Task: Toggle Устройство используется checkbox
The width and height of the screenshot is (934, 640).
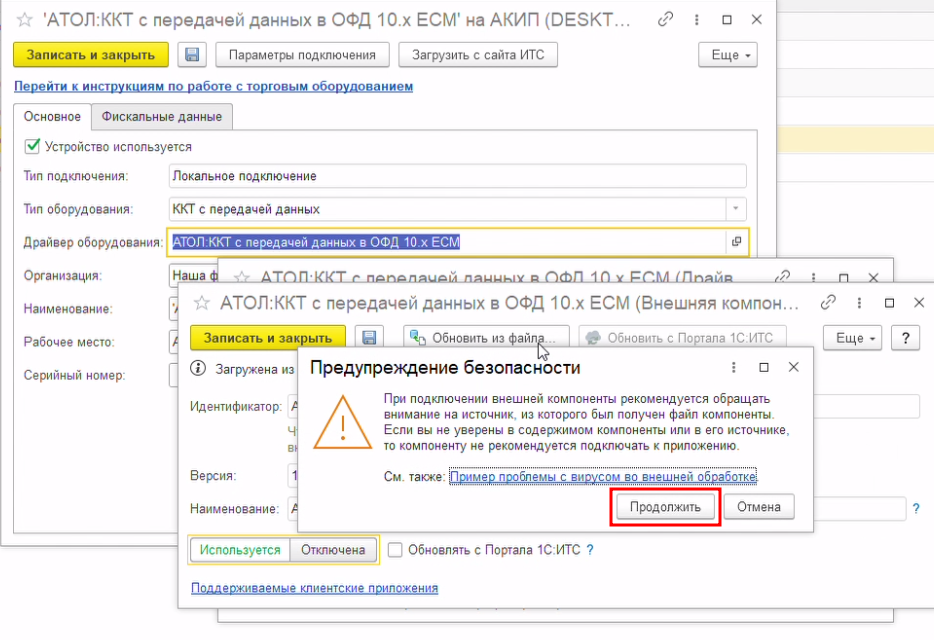Action: 32,146
